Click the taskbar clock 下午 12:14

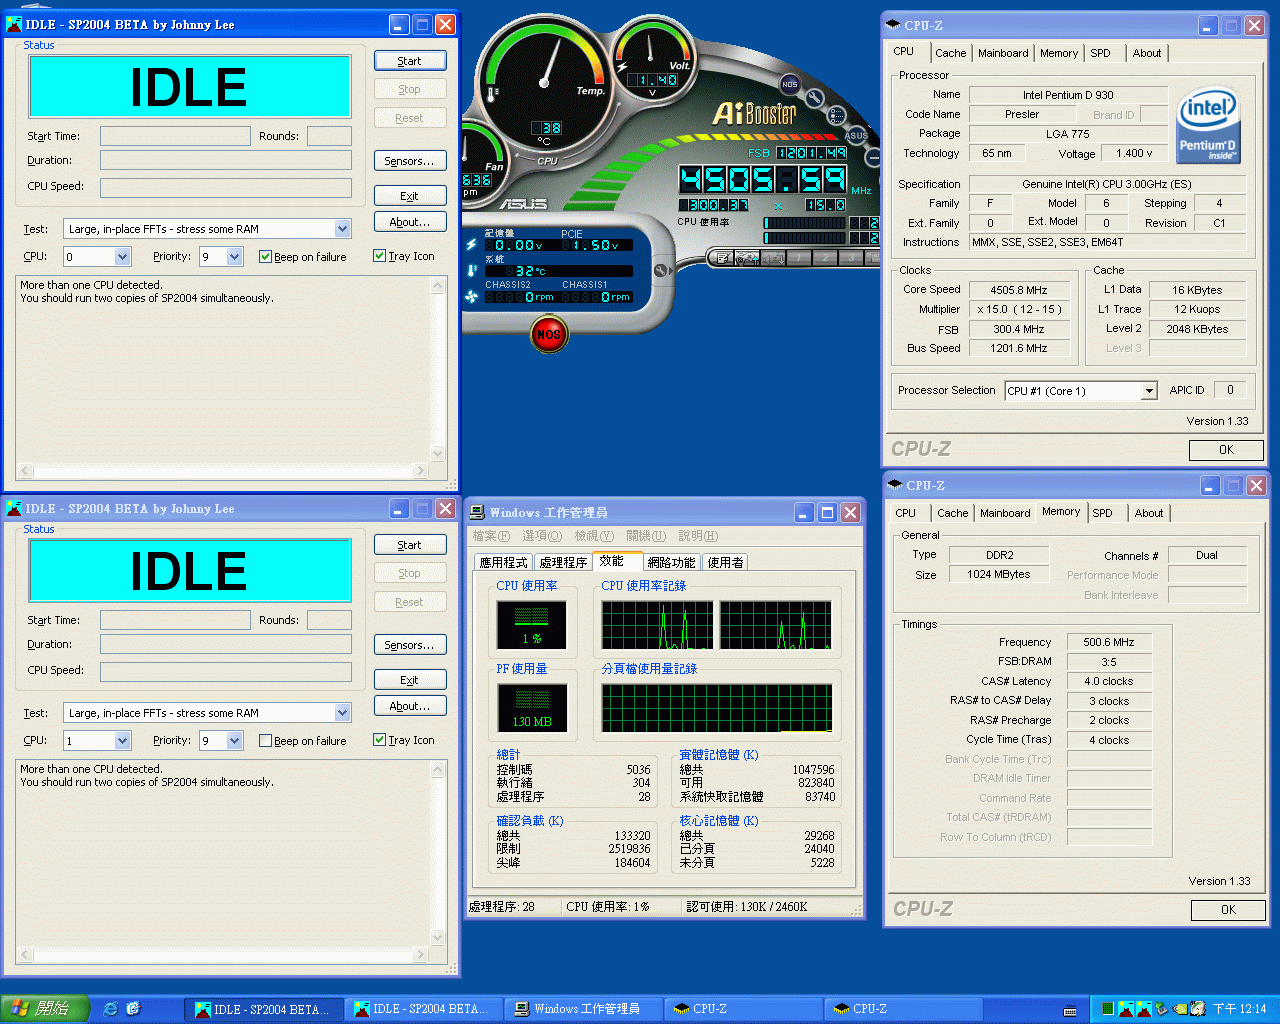(x=1240, y=1009)
